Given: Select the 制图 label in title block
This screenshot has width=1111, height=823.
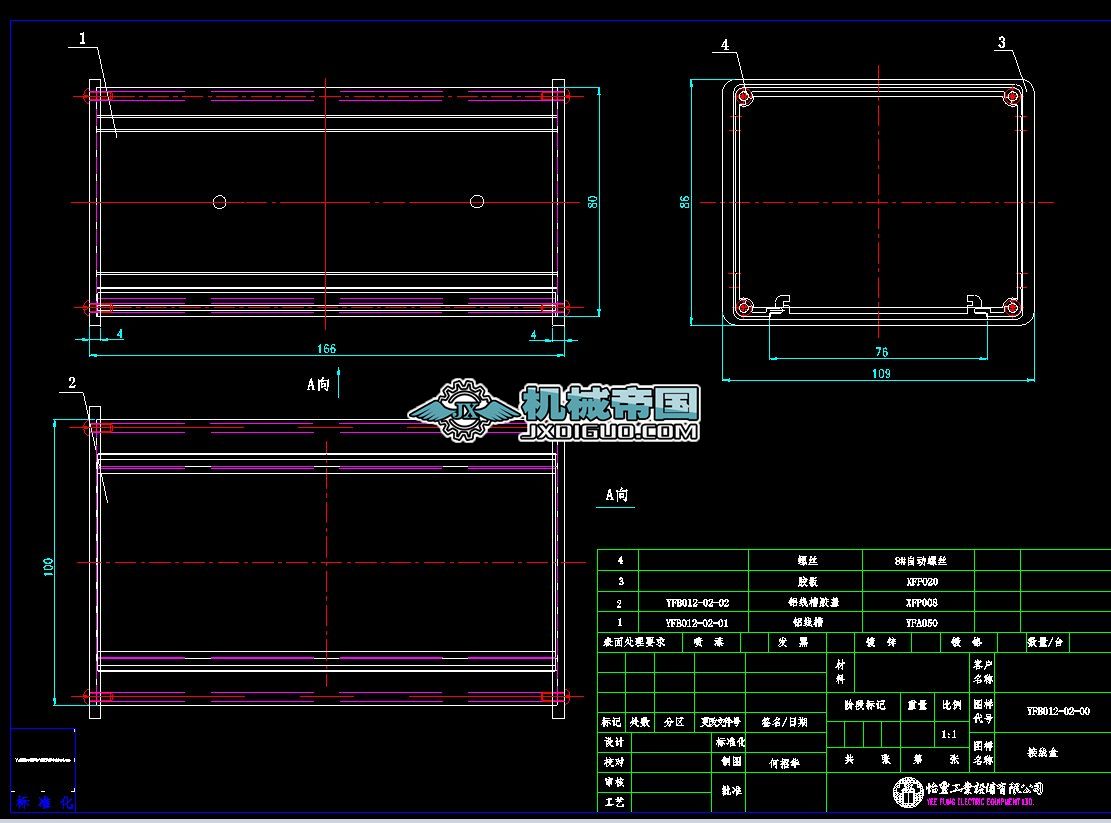Looking at the screenshot, I should 731,761.
